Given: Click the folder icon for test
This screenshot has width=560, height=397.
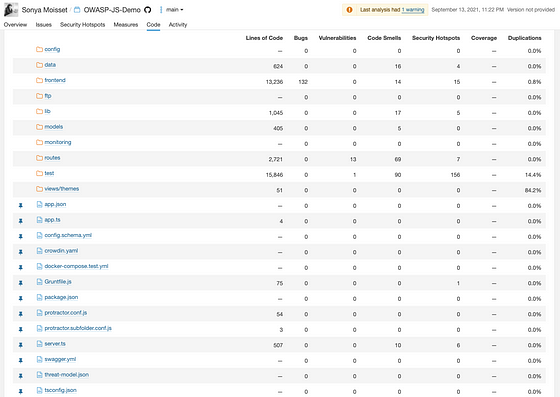Looking at the screenshot, I should pos(39,174).
